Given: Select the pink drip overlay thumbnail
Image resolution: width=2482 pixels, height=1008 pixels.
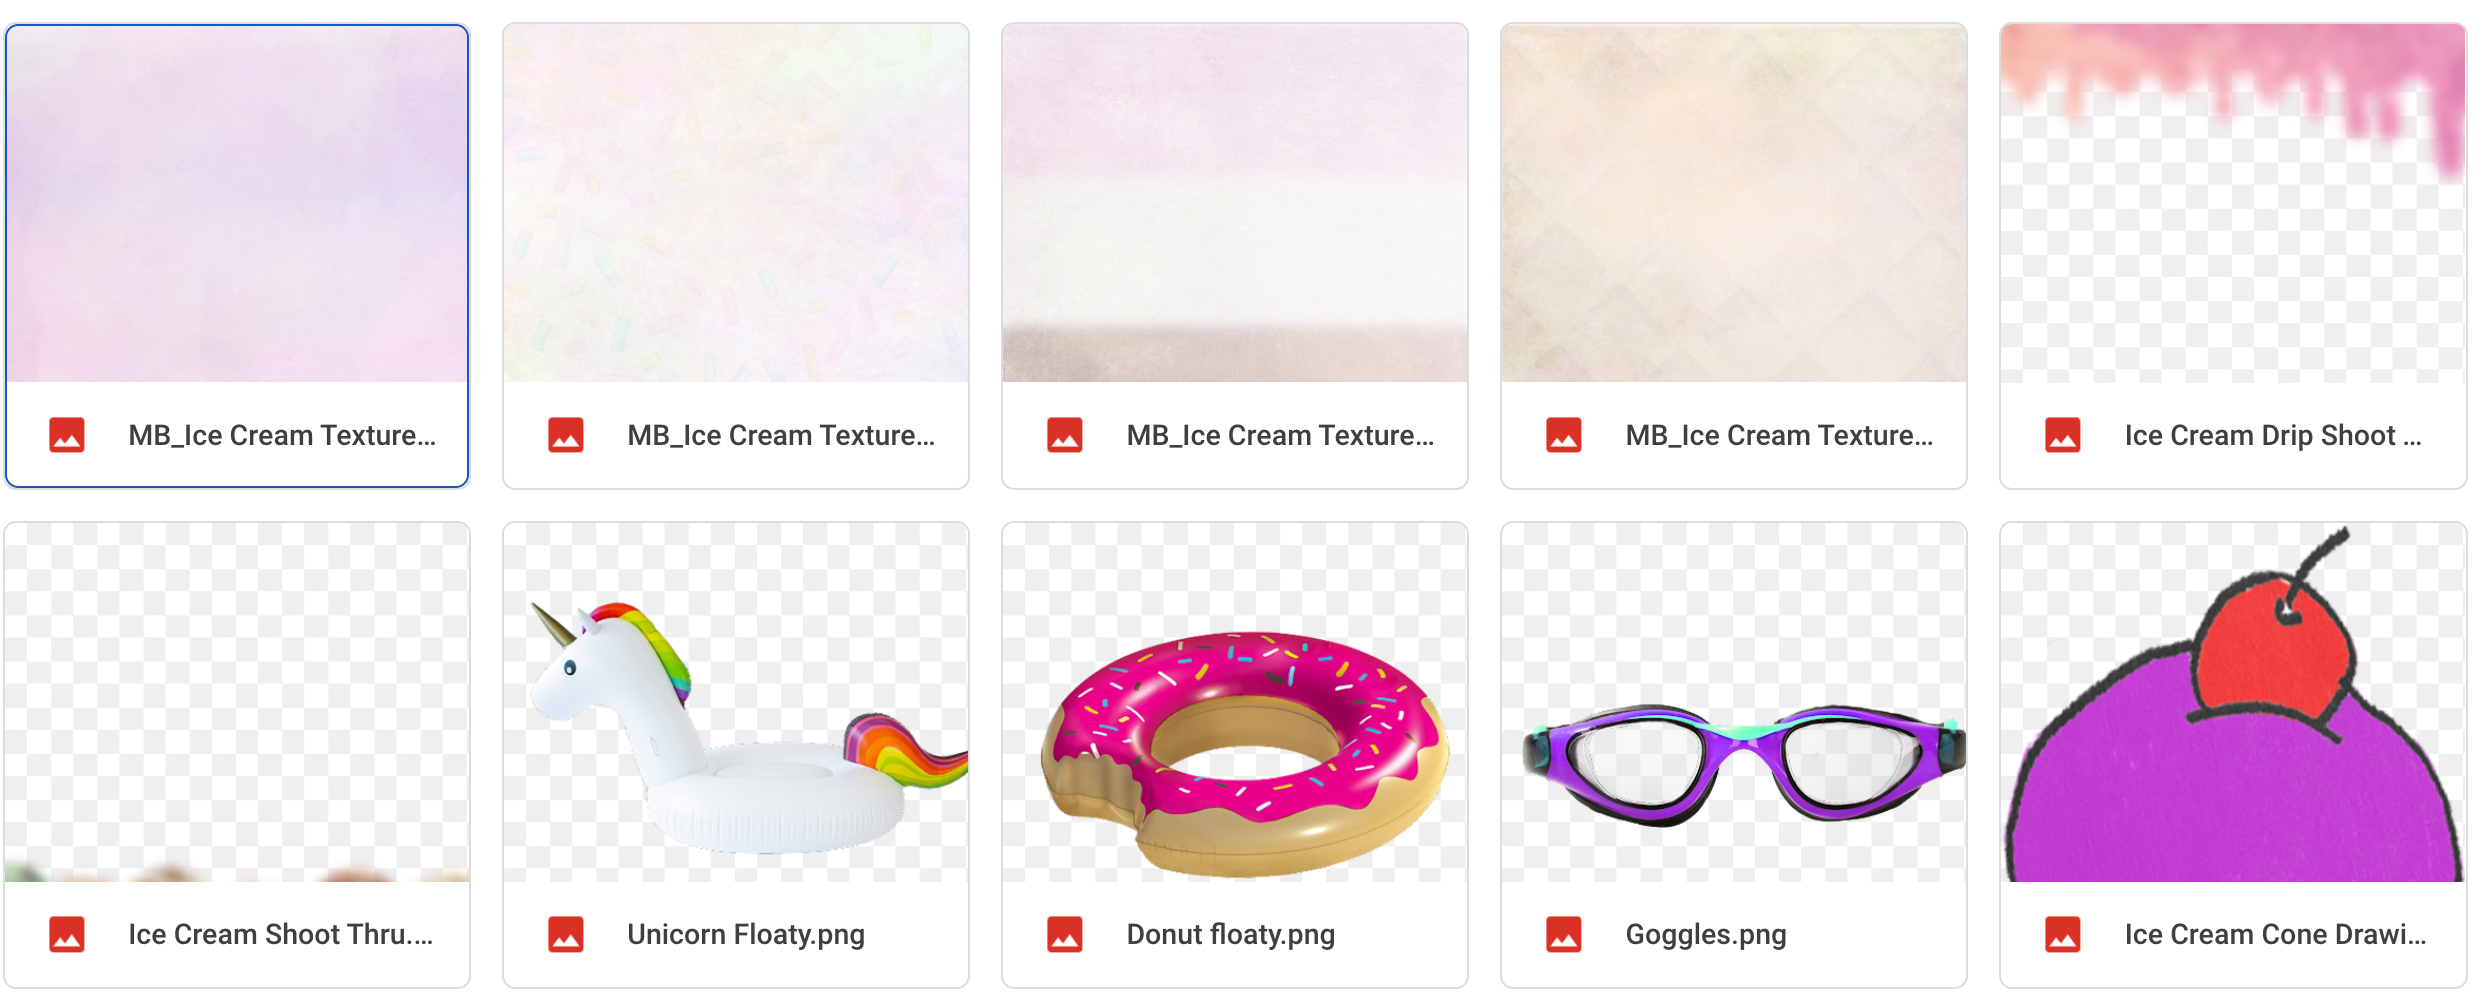Looking at the screenshot, I should [2233, 203].
